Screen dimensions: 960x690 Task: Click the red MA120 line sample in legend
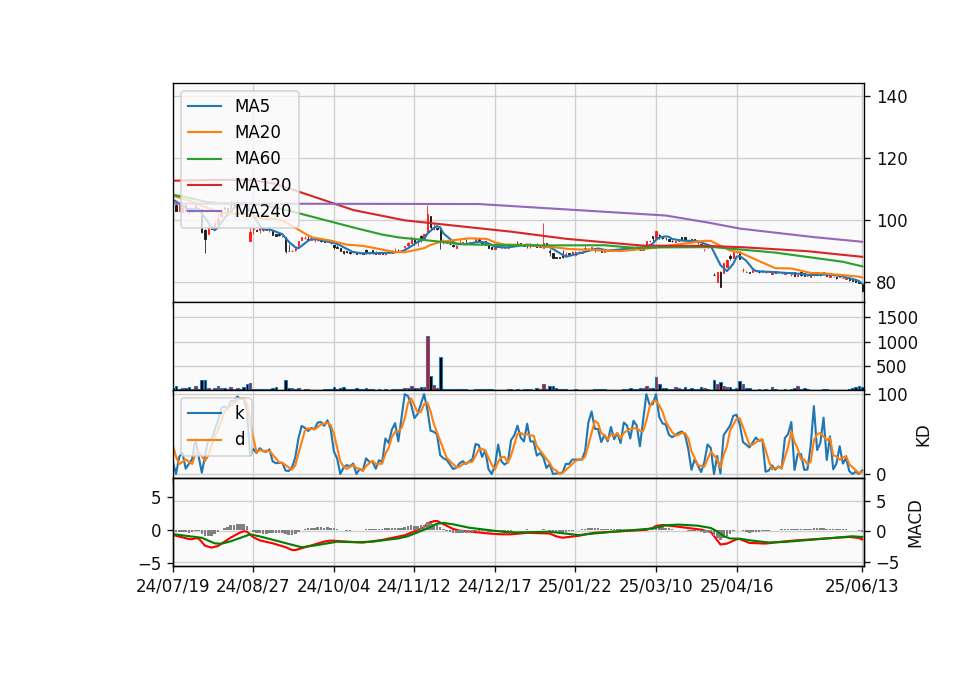[204, 184]
